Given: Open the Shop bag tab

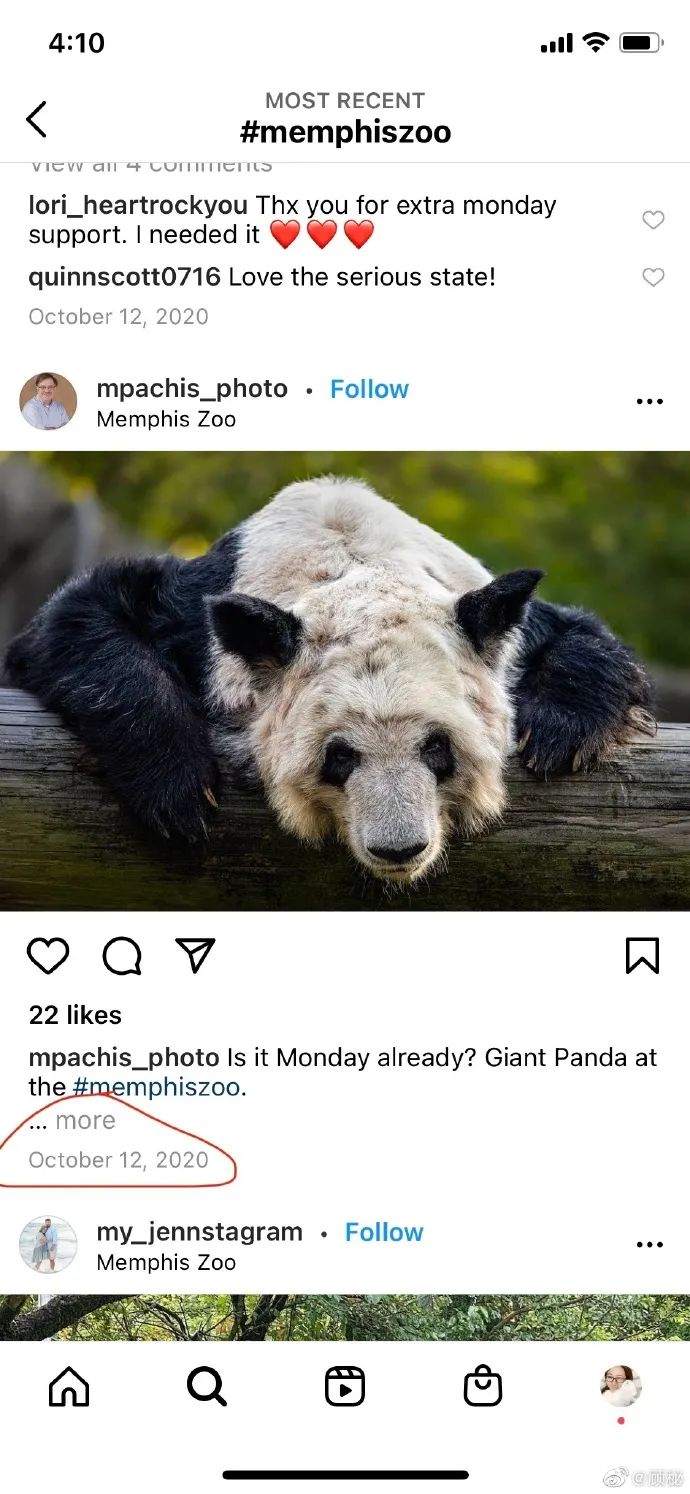Looking at the screenshot, I should [x=483, y=1387].
